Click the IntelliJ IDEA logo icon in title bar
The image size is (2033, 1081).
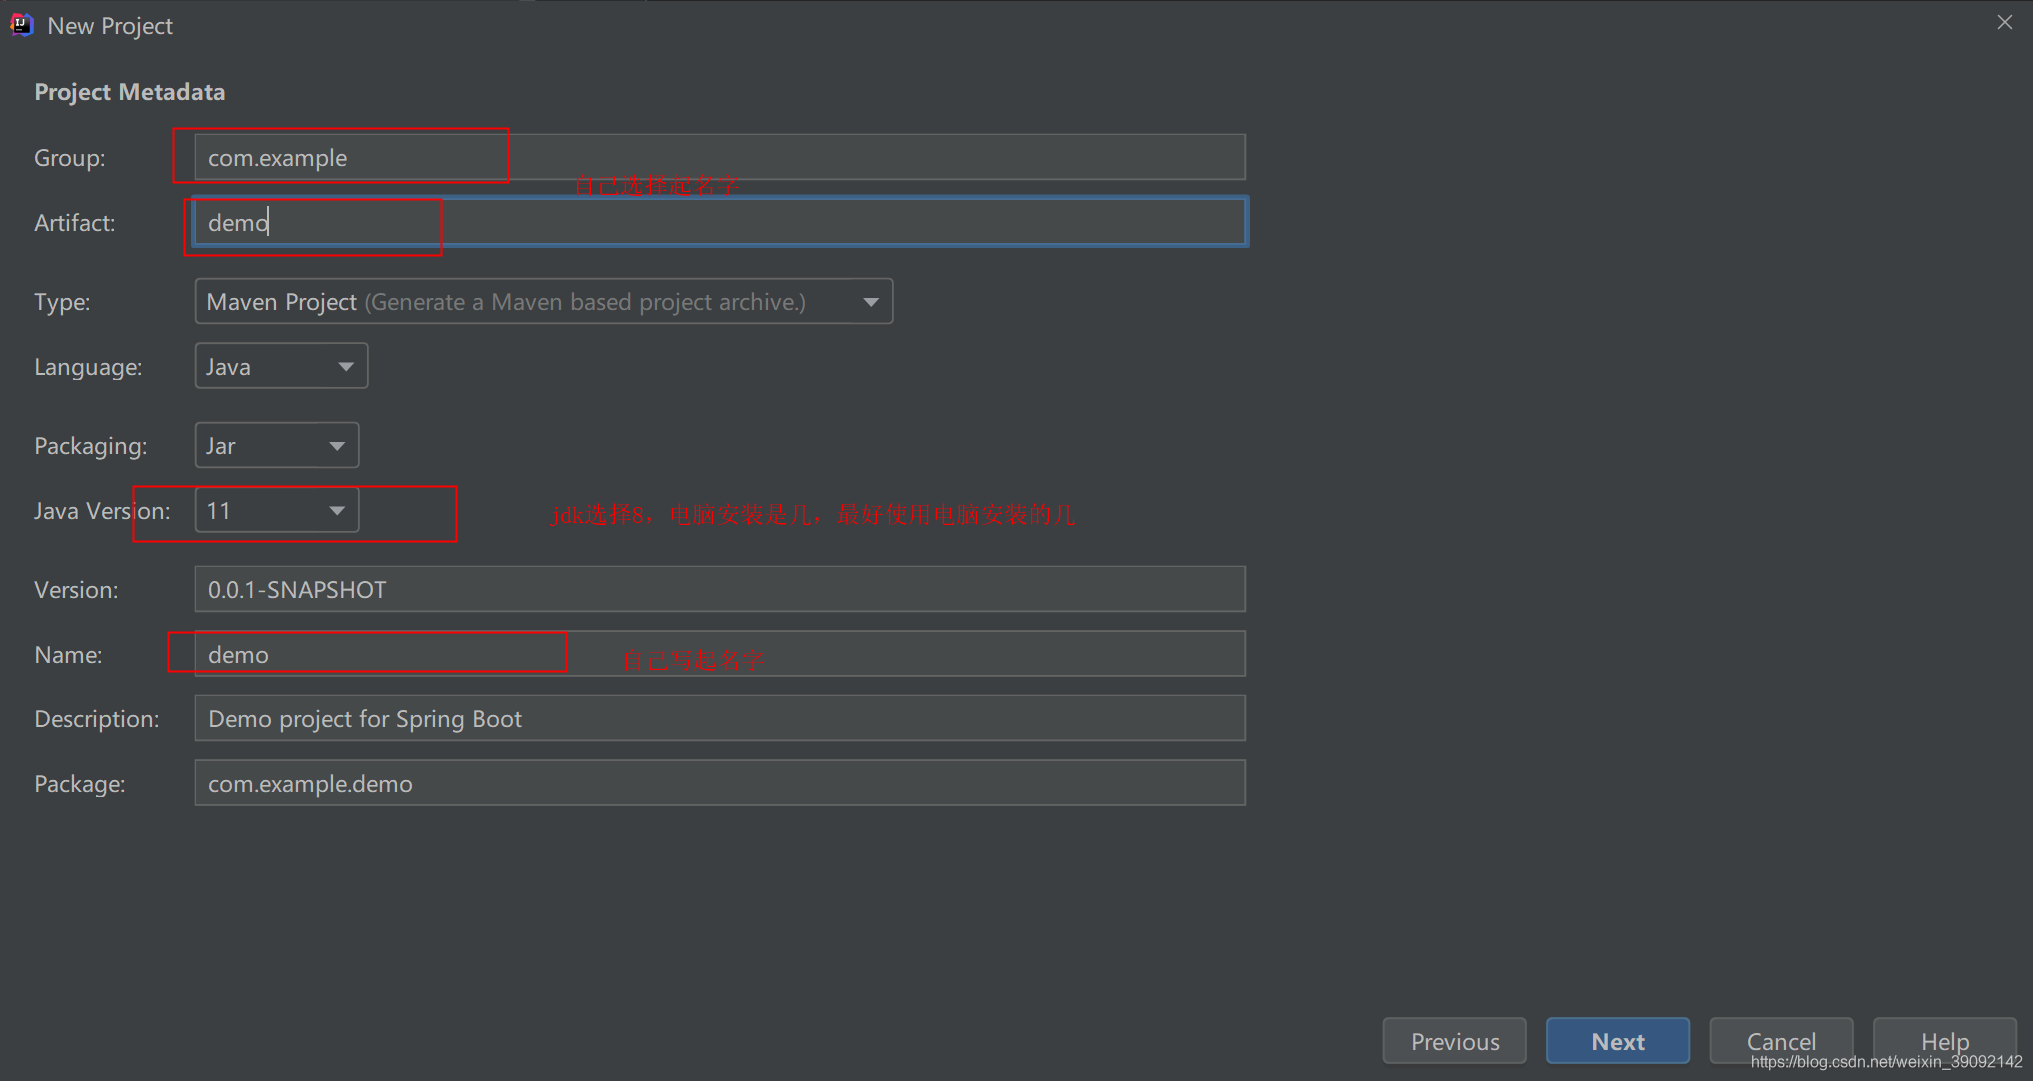[x=21, y=25]
